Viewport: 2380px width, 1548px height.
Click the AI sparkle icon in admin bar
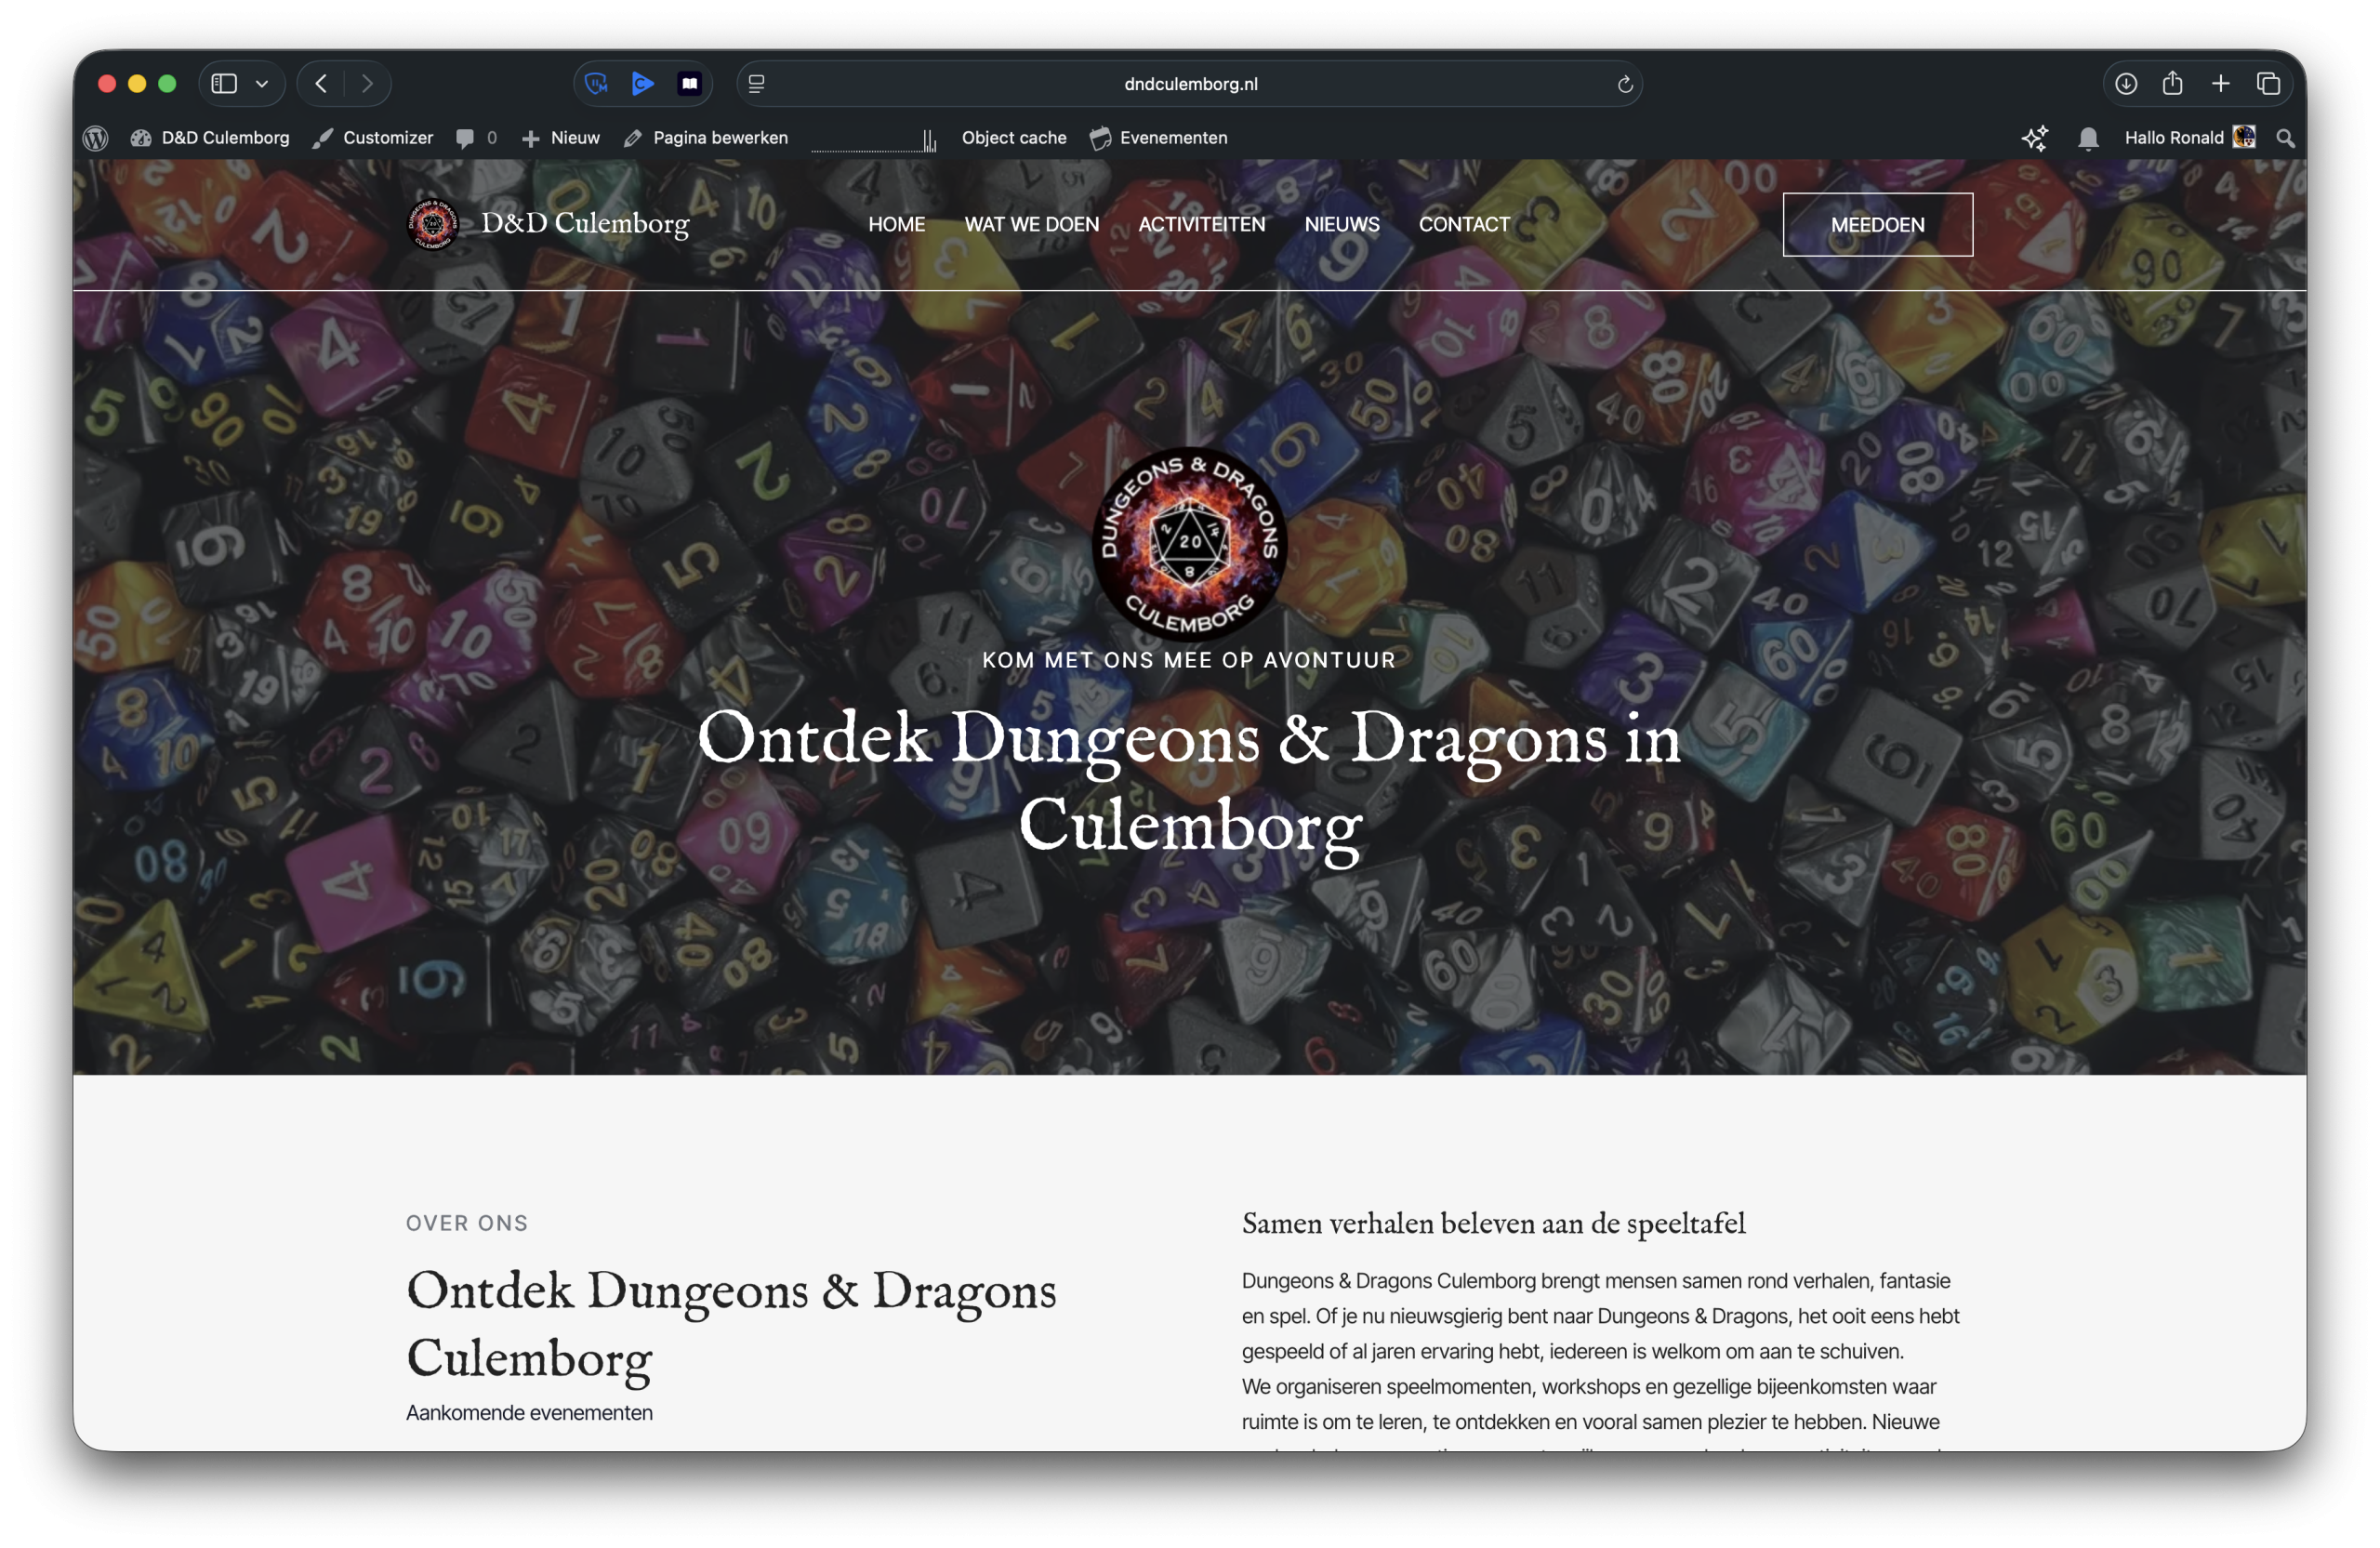click(2034, 138)
